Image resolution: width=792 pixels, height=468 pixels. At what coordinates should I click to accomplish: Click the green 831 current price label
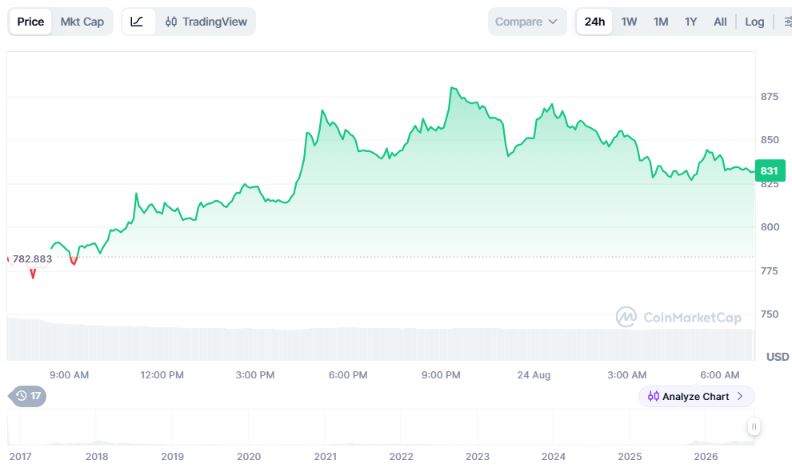(770, 171)
